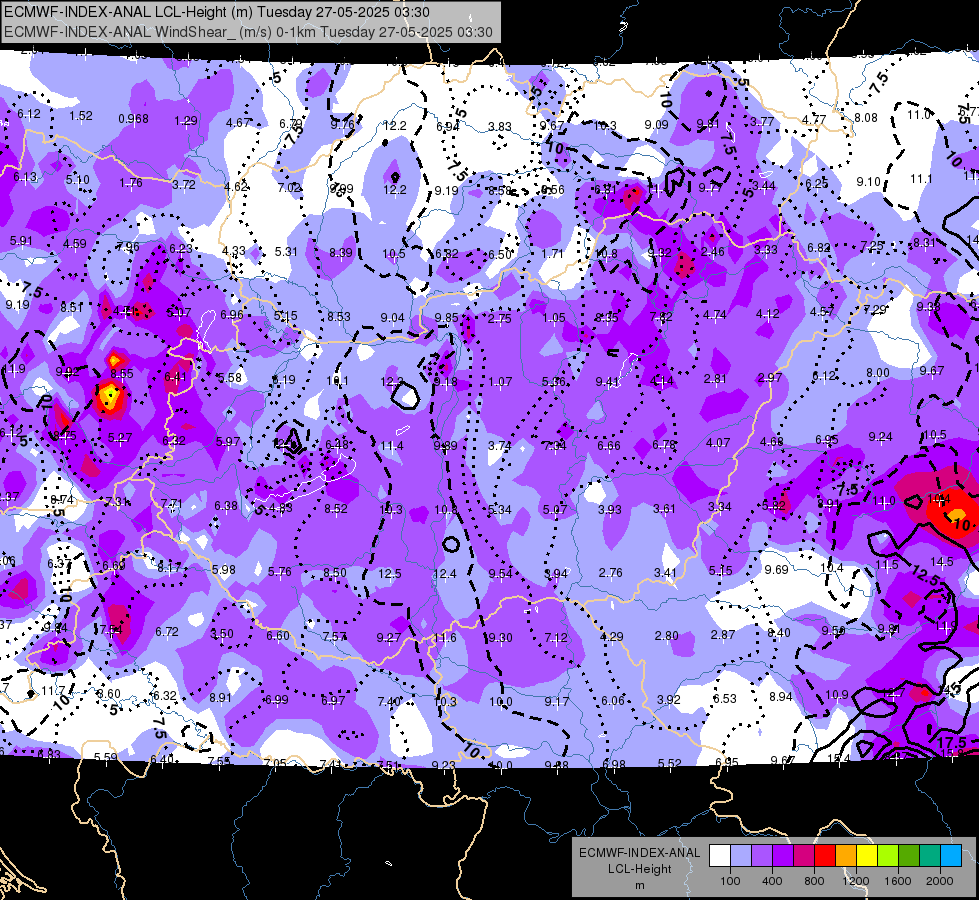Click the grid value 3.74

(499, 445)
